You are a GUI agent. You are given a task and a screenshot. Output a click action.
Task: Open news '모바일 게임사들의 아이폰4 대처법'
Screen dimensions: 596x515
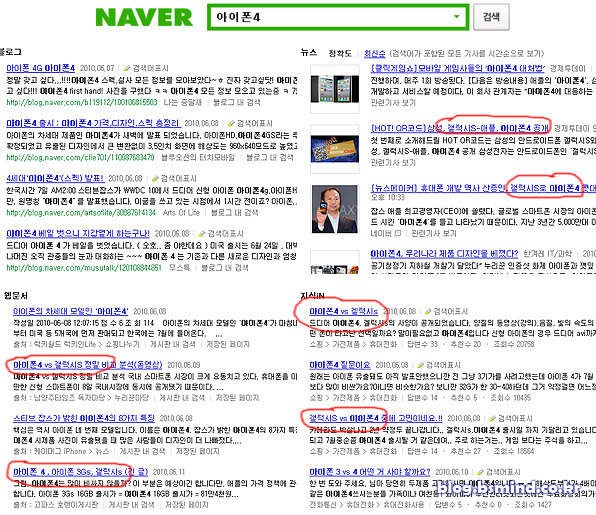pyautogui.click(x=458, y=69)
